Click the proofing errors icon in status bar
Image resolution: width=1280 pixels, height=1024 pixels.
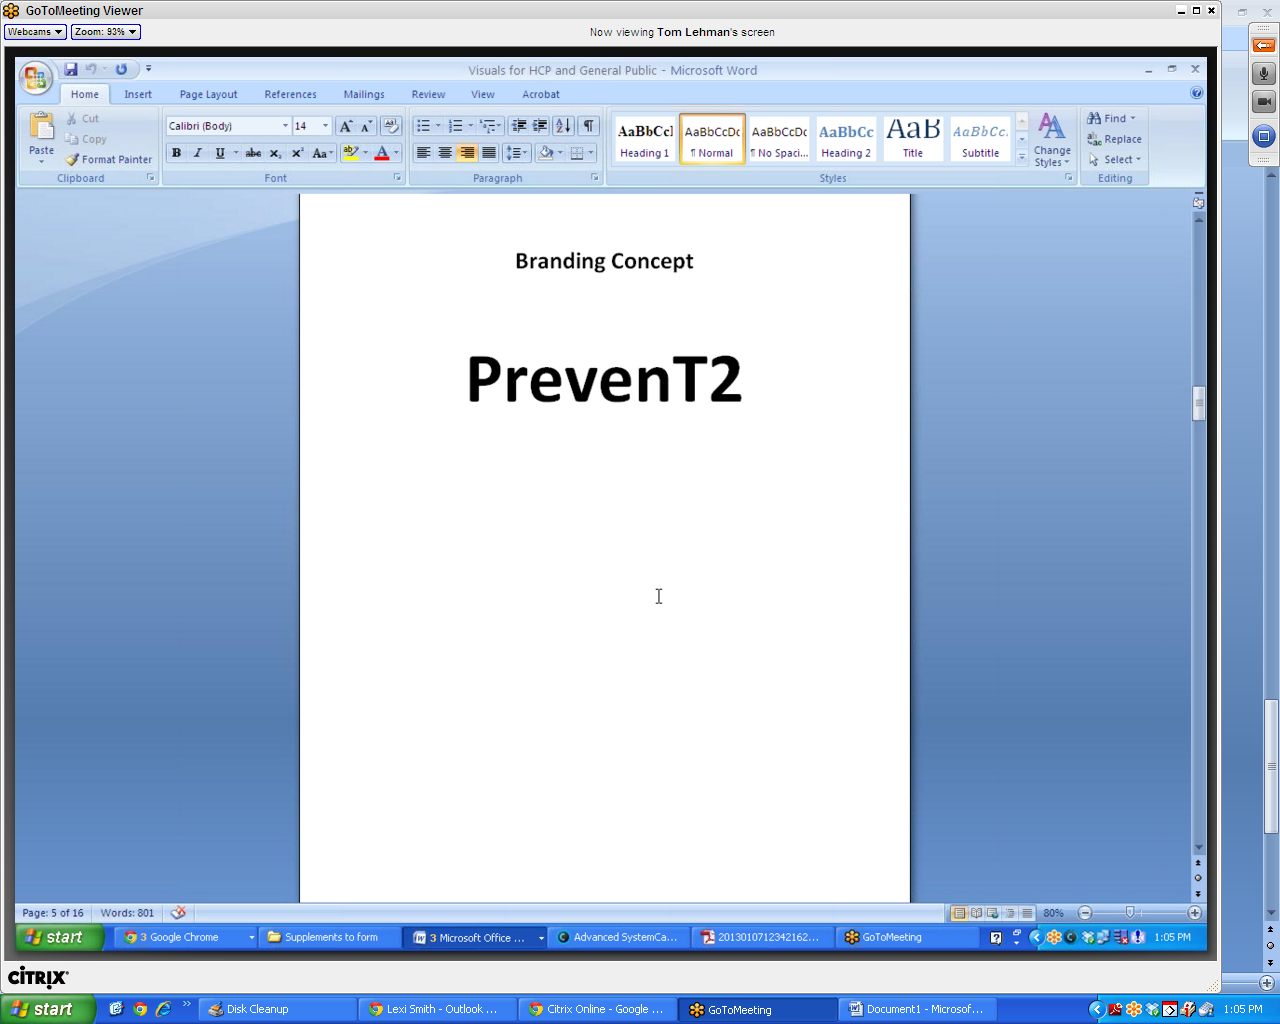[x=178, y=913]
